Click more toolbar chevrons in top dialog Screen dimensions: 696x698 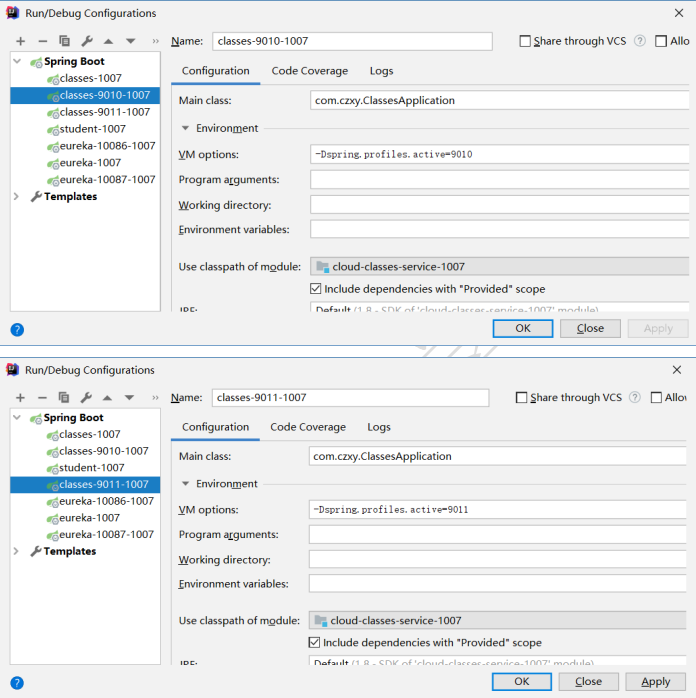pyautogui.click(x=155, y=41)
